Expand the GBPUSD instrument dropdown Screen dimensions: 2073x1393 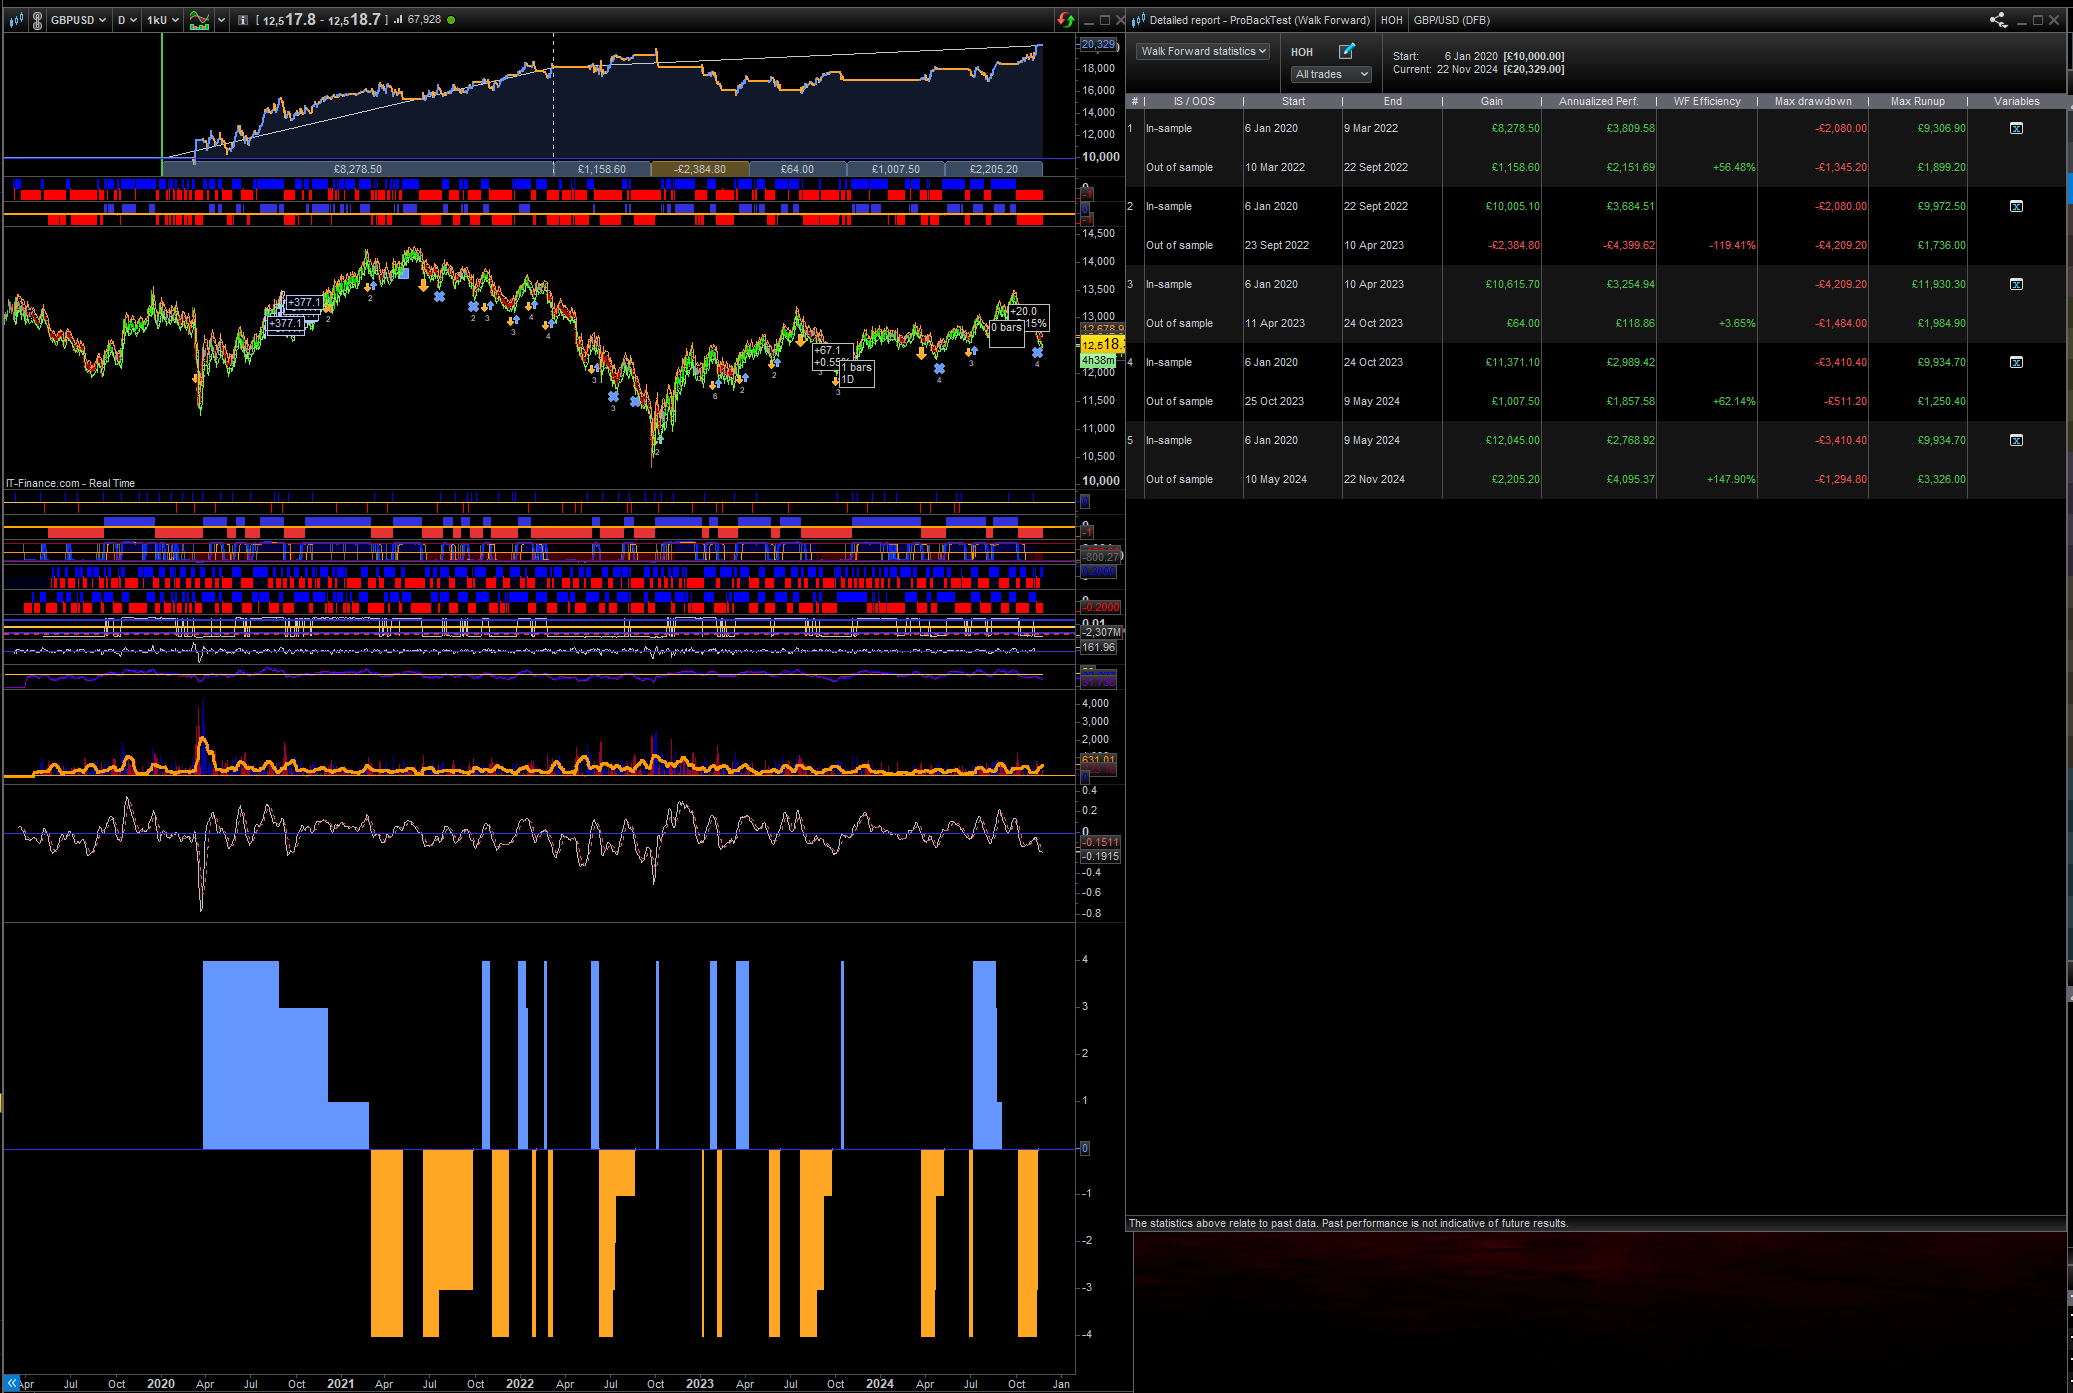78,20
